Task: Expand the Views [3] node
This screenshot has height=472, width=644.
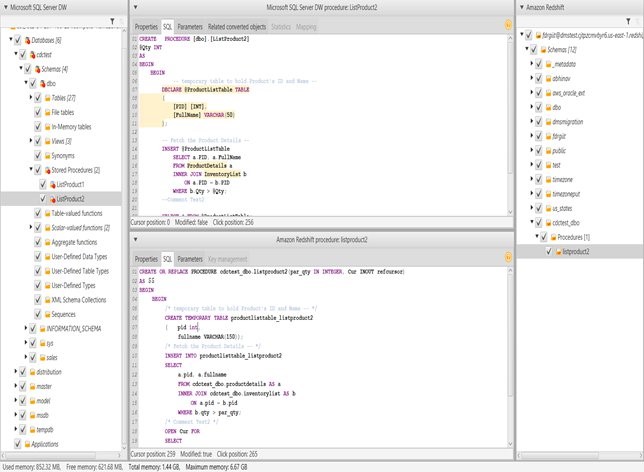Action: [x=31, y=140]
